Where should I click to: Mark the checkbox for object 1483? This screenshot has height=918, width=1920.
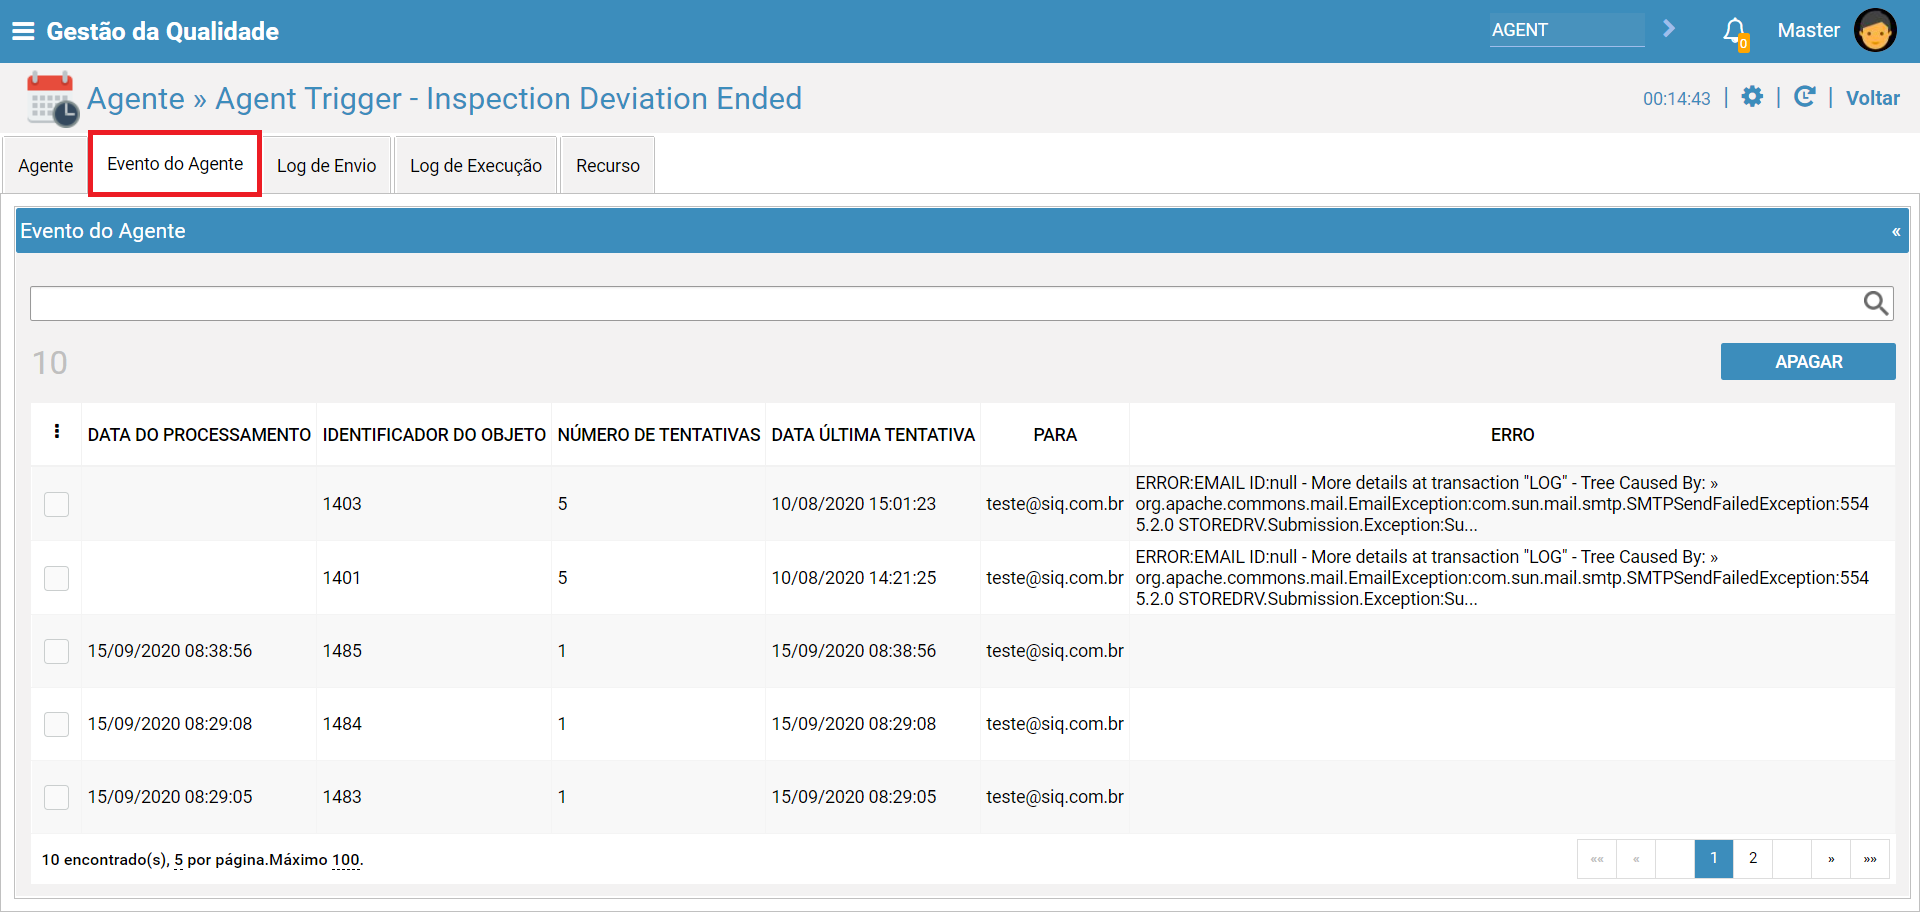pyautogui.click(x=57, y=797)
